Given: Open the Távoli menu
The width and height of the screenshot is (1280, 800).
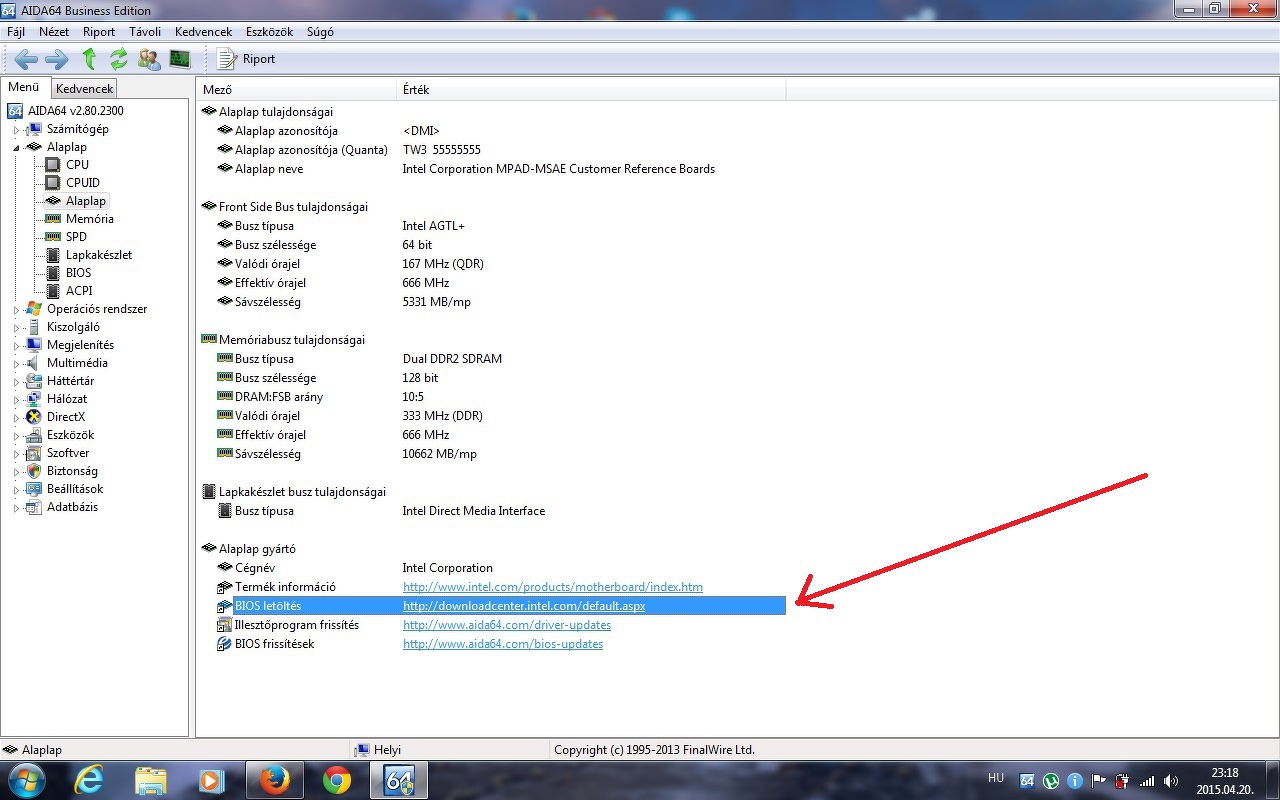Looking at the screenshot, I should tap(145, 32).
